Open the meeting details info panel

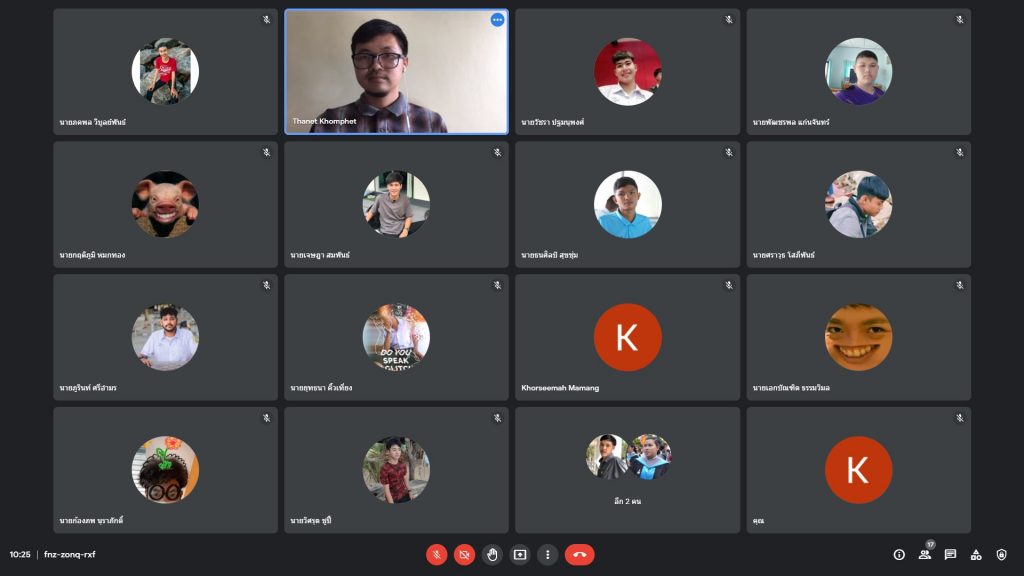tap(897, 554)
